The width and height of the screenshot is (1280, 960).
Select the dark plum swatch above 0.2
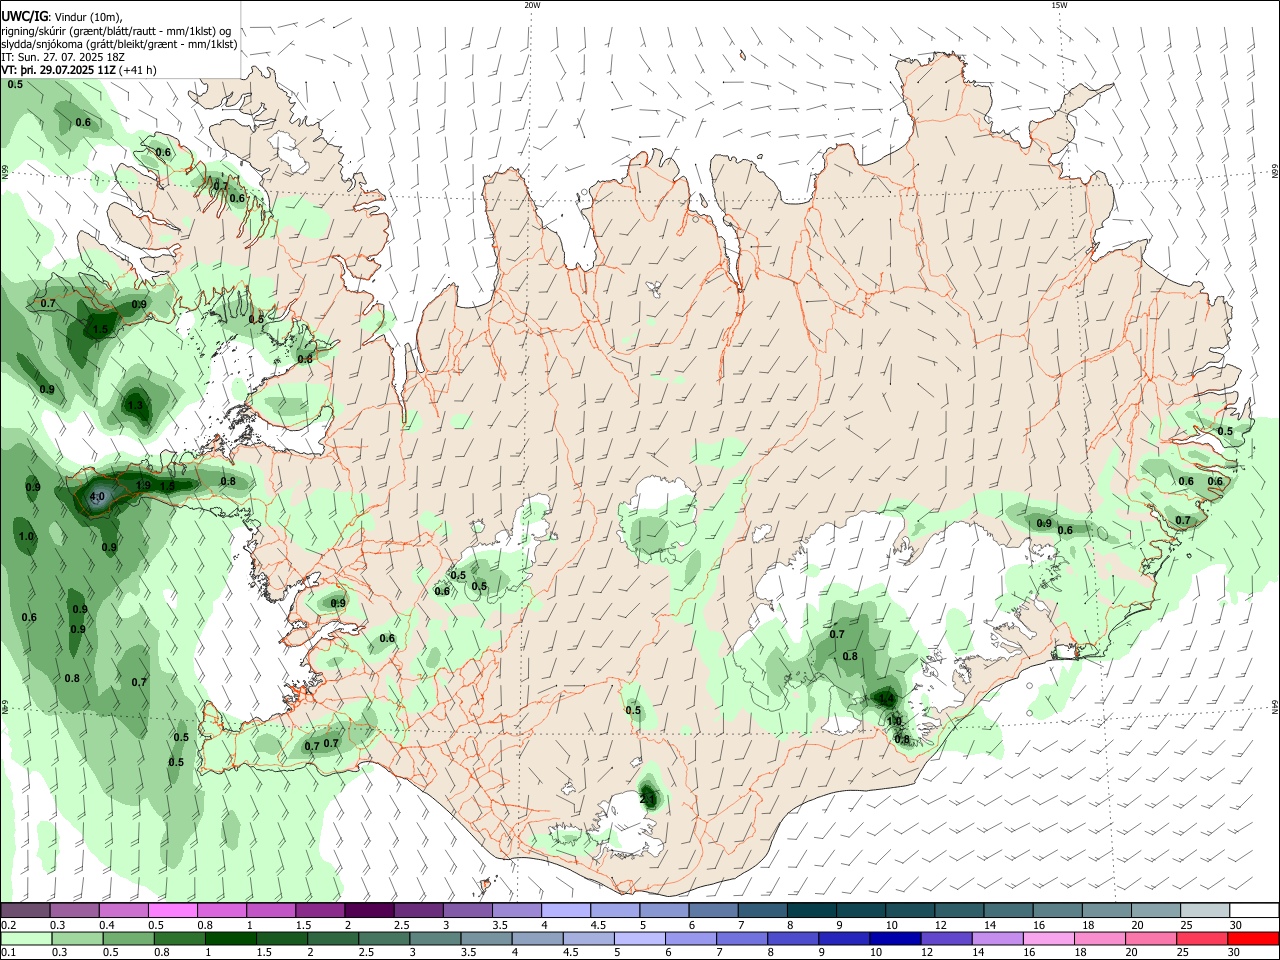click(x=25, y=911)
